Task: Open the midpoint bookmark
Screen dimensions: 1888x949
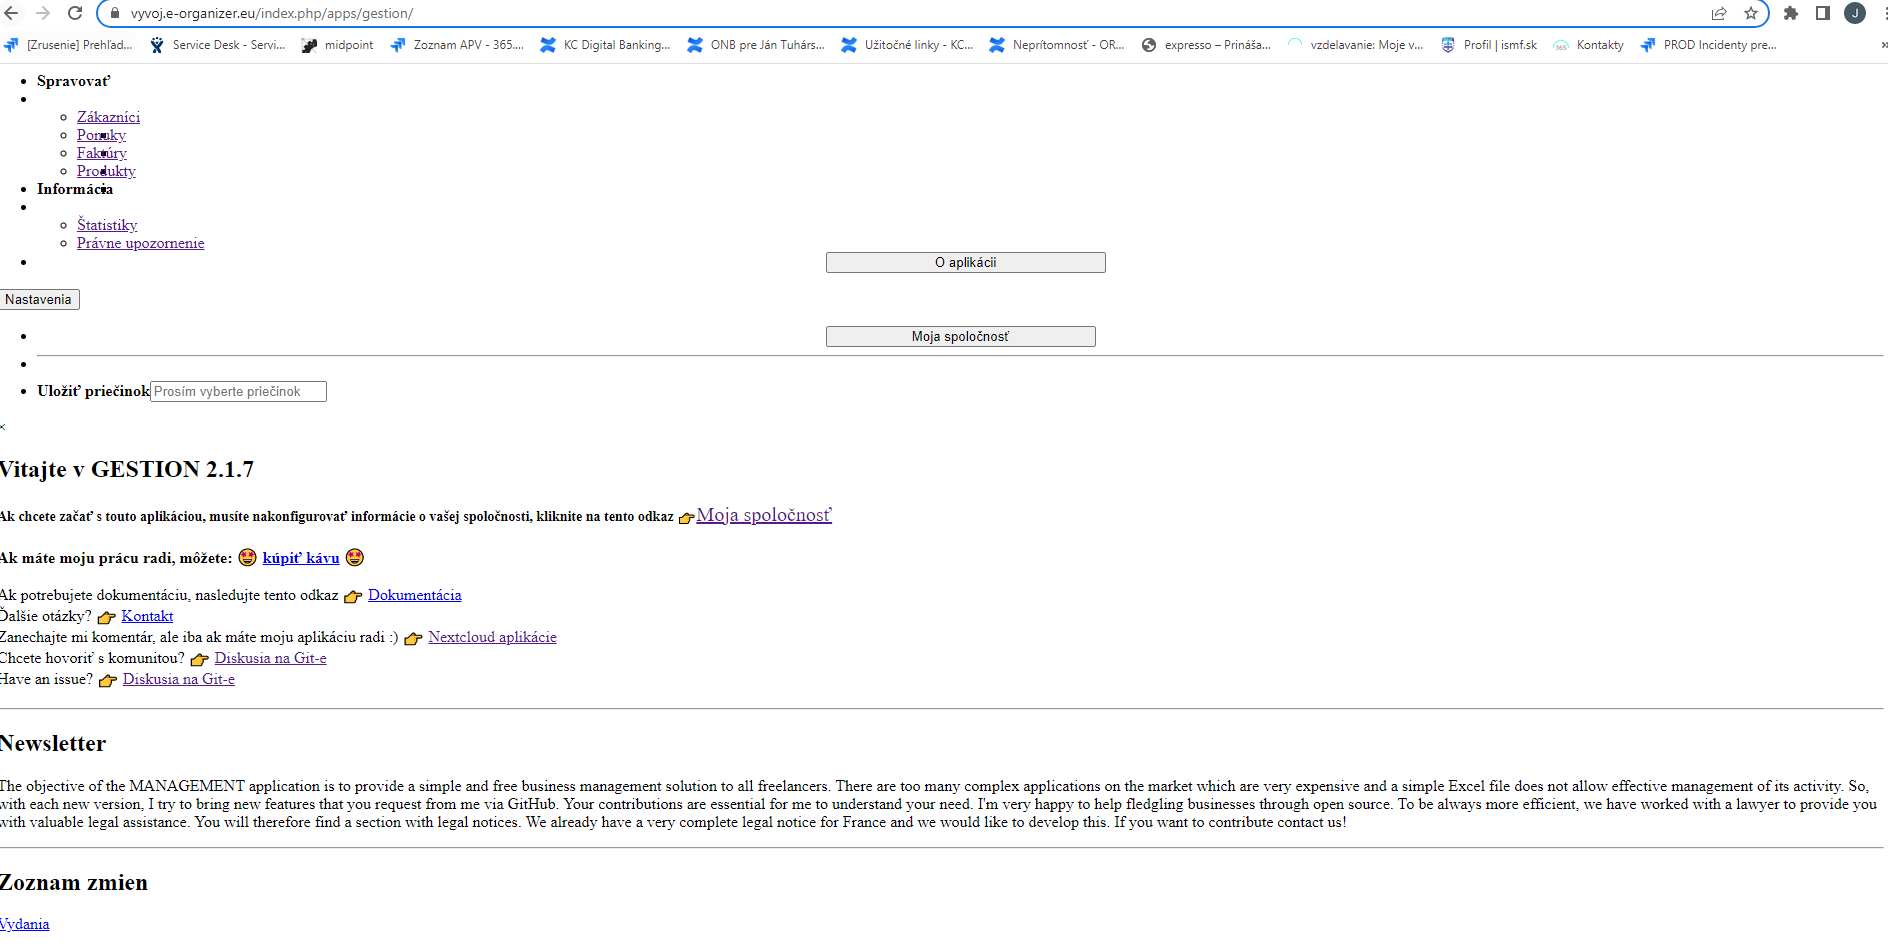Action: [x=337, y=45]
